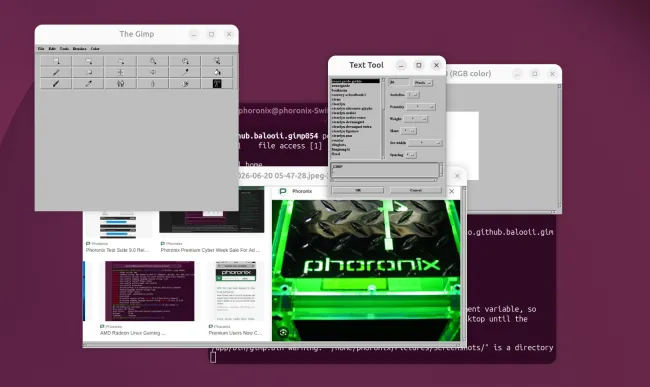Maximize the Text Tool window

(419, 65)
